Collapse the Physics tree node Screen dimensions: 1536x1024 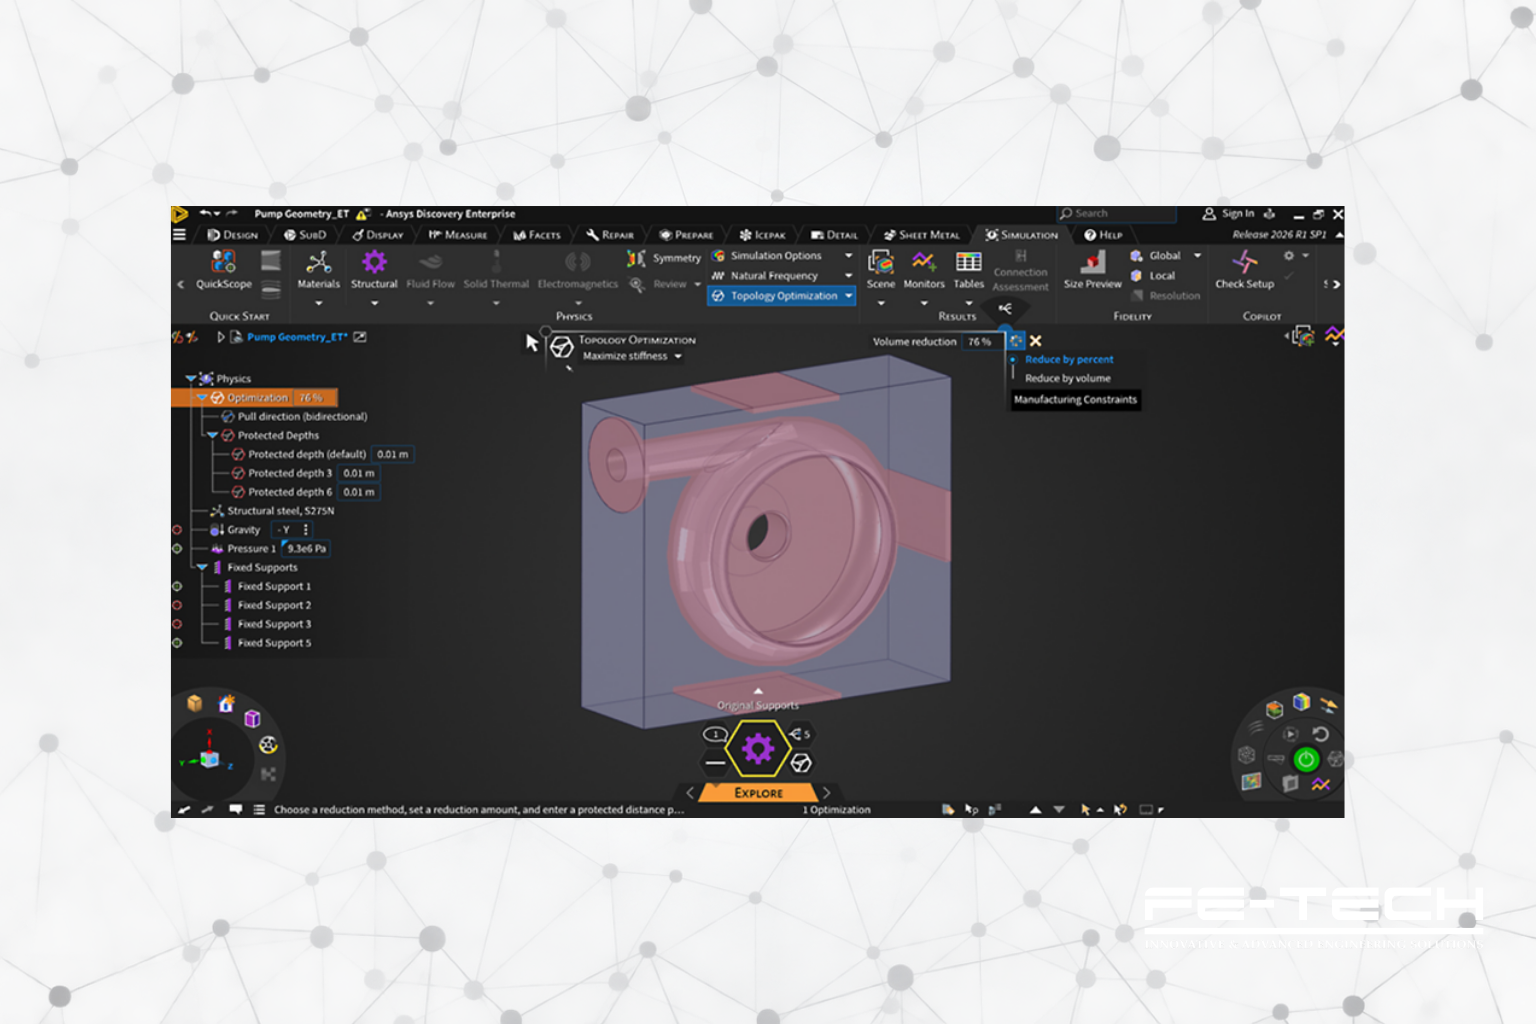(190, 379)
